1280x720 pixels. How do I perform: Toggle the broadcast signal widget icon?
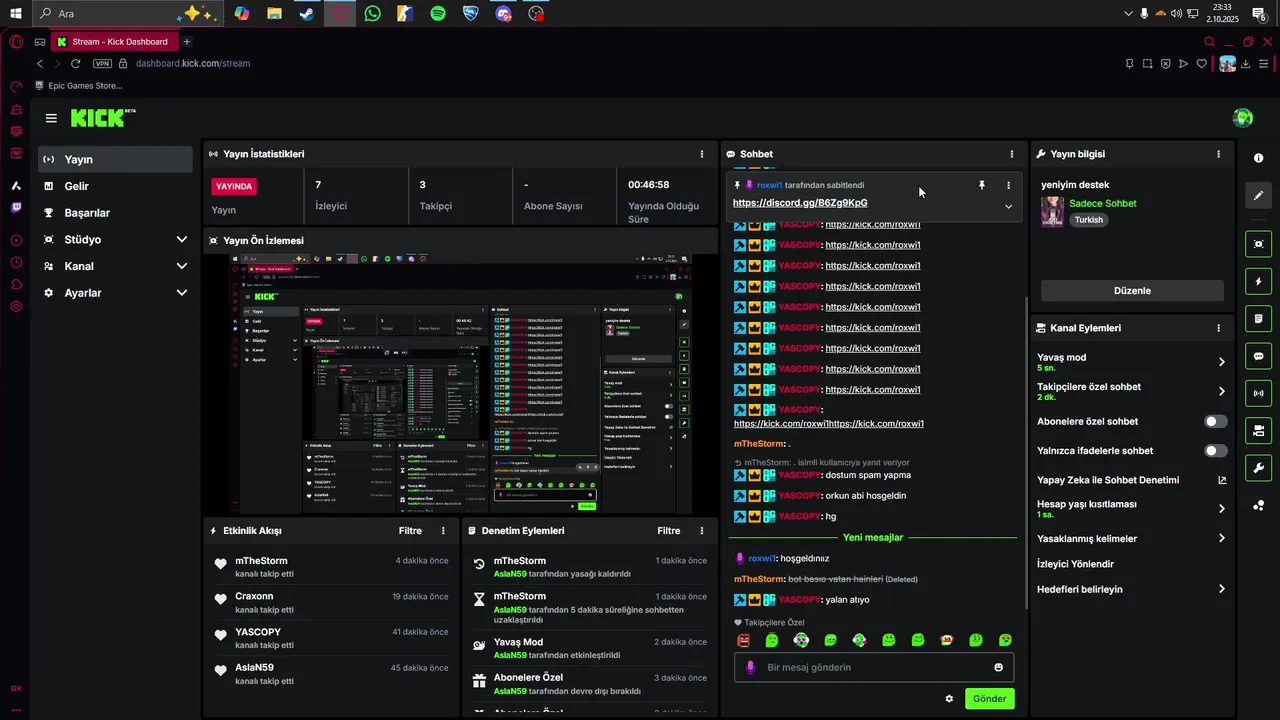pyautogui.click(x=1258, y=393)
